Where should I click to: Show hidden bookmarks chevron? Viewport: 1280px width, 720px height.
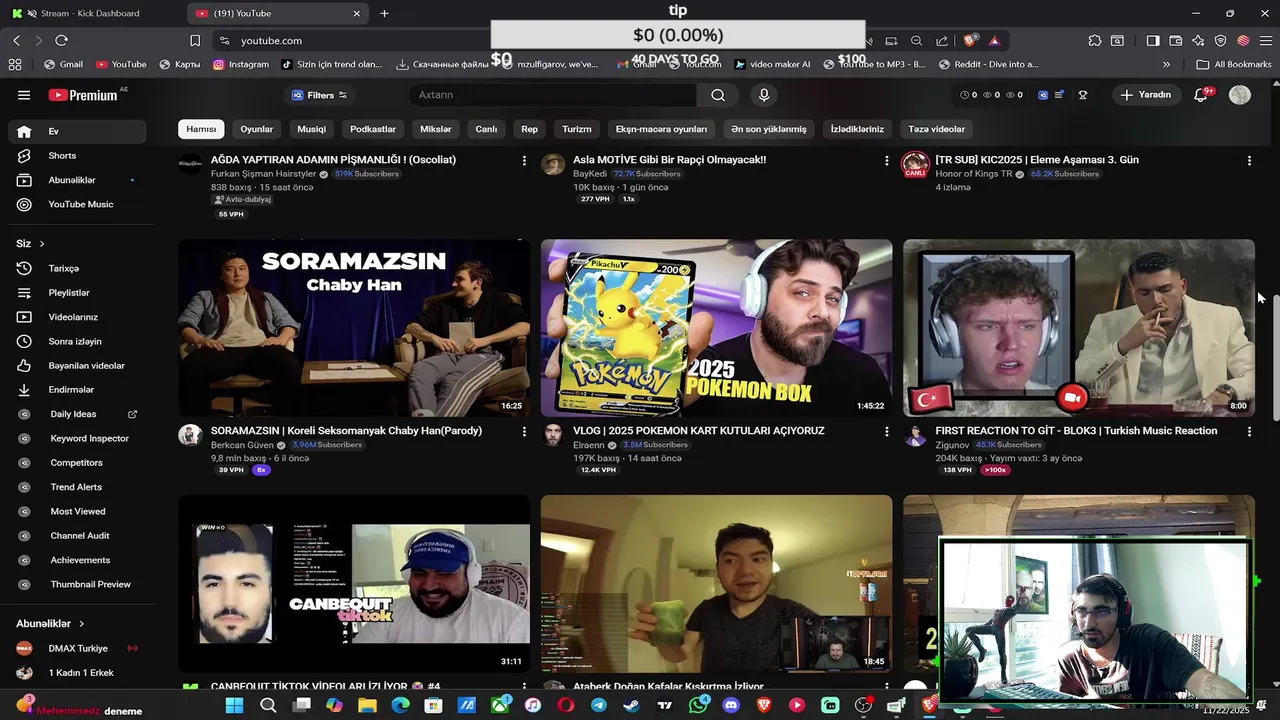click(1167, 64)
